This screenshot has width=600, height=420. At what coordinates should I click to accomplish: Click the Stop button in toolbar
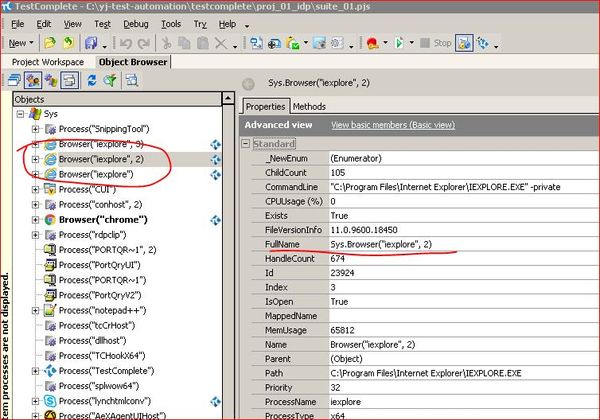click(436, 43)
